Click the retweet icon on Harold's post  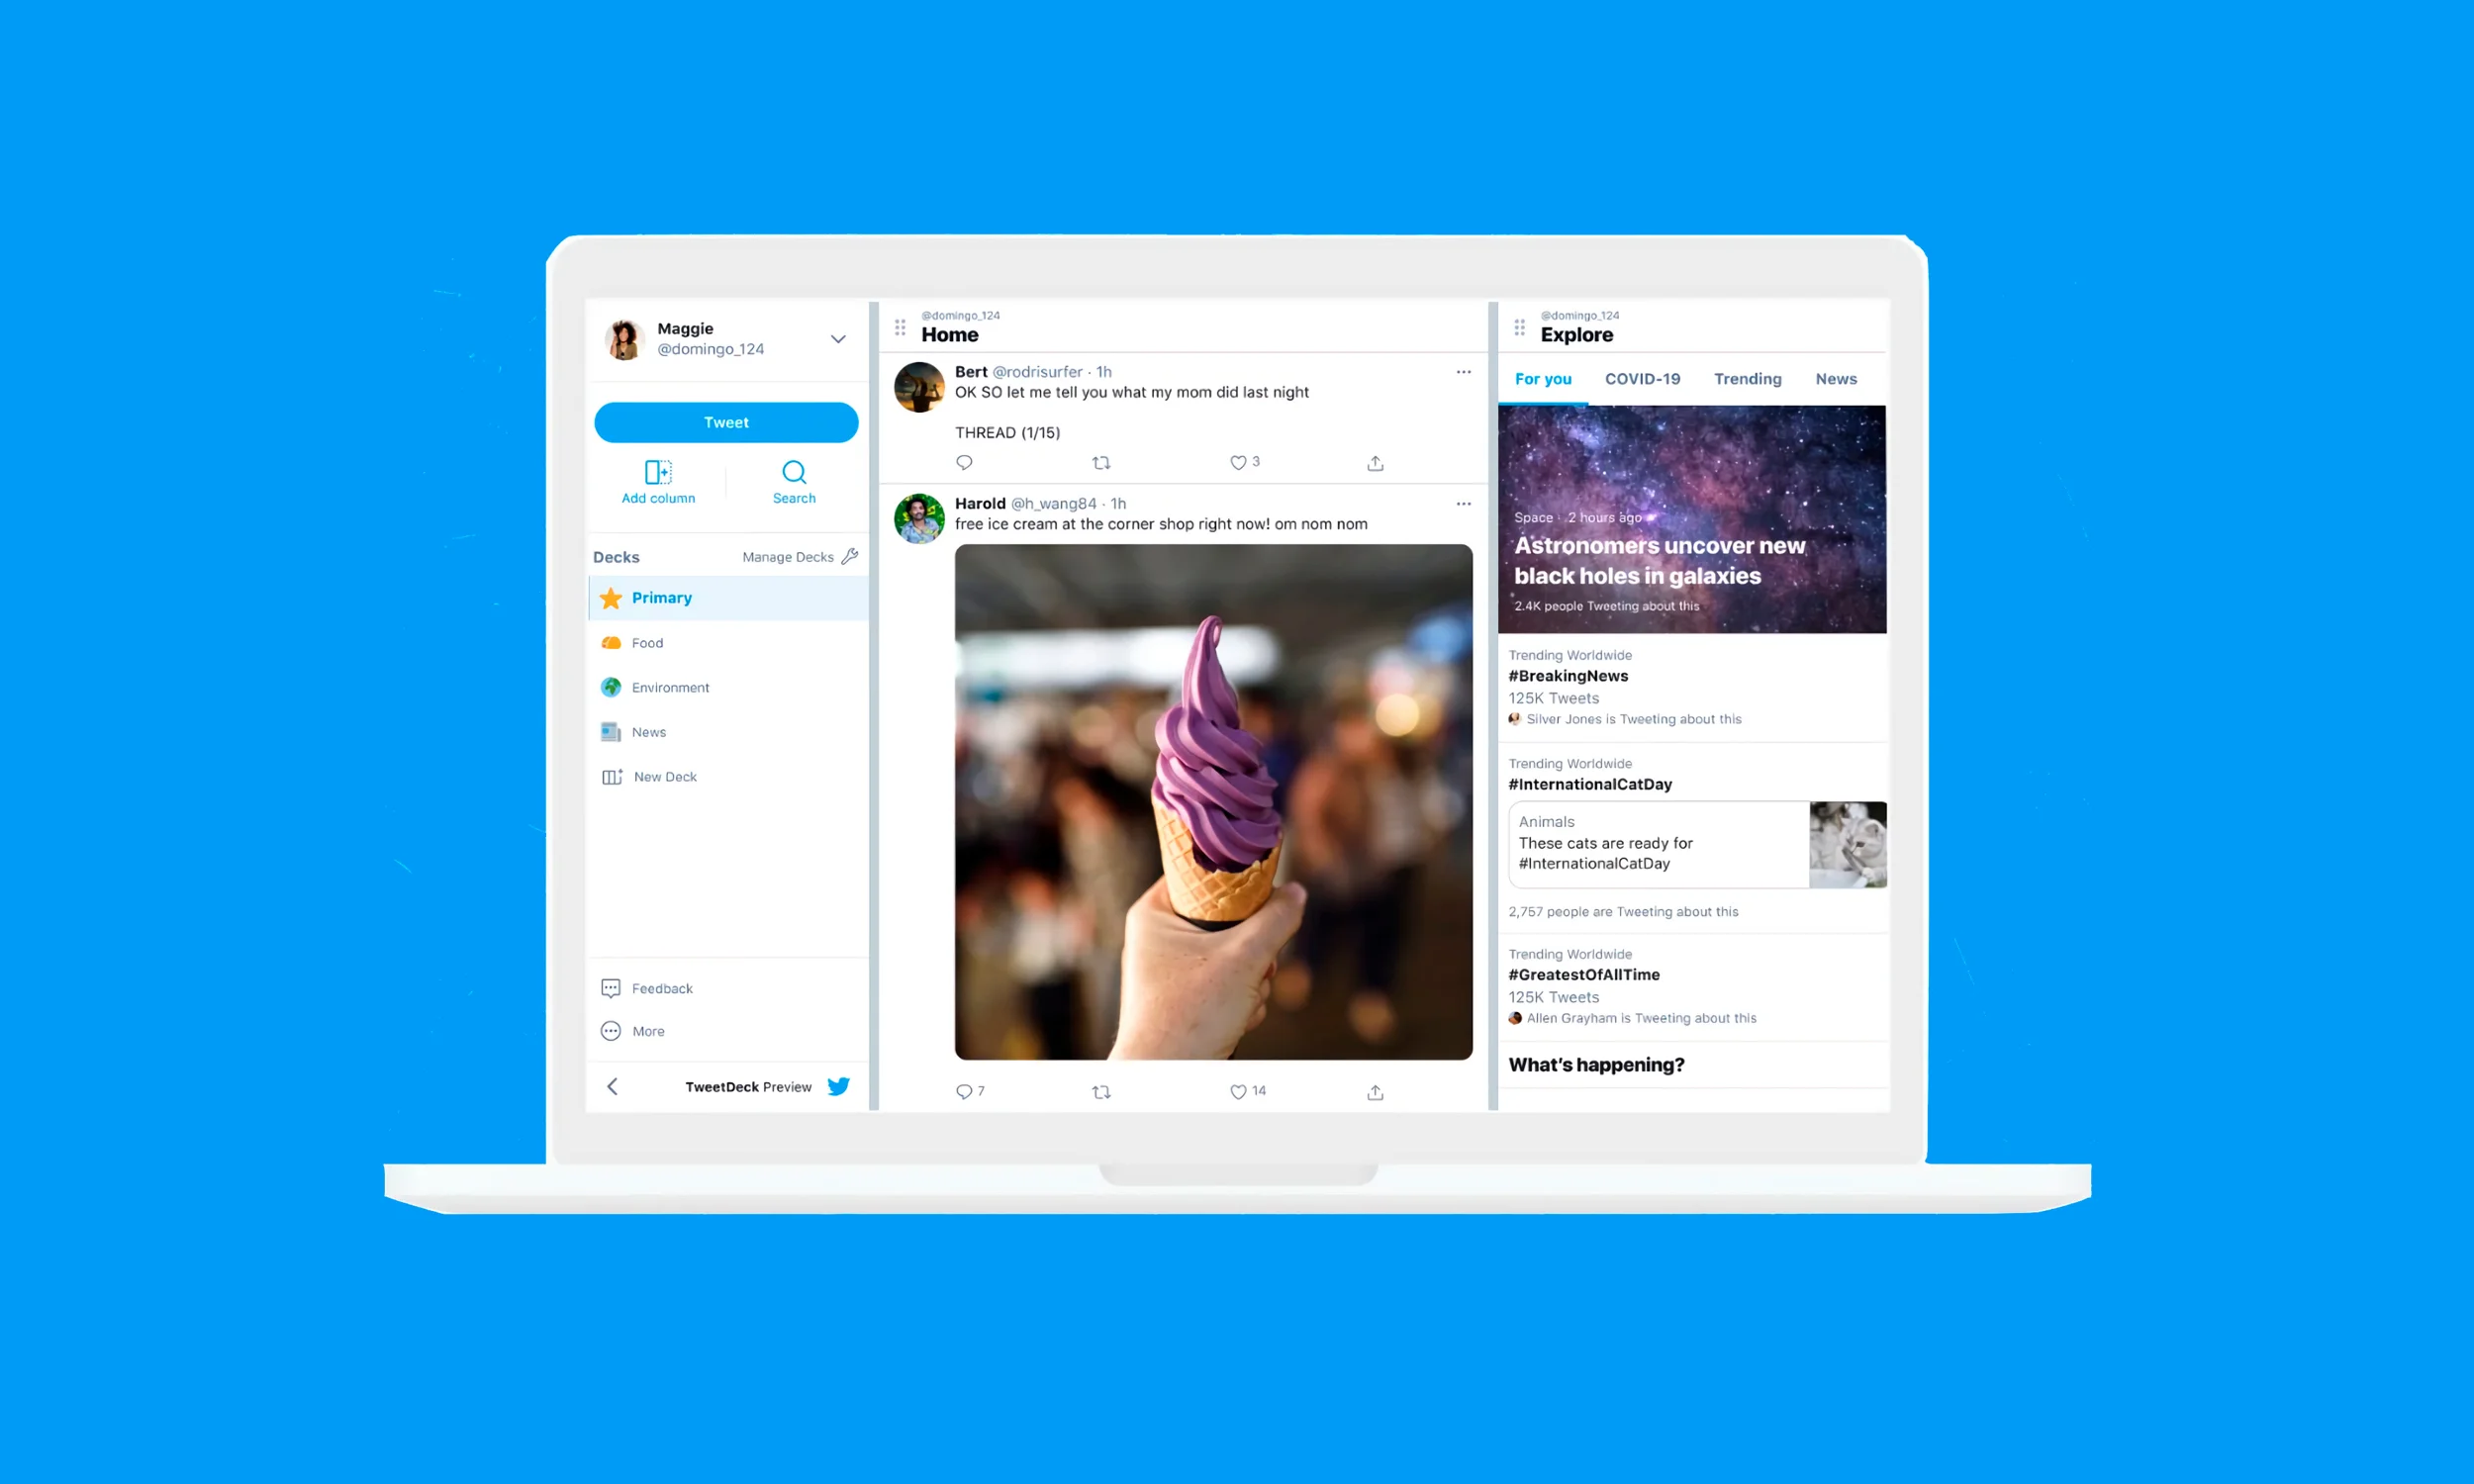click(1099, 1090)
